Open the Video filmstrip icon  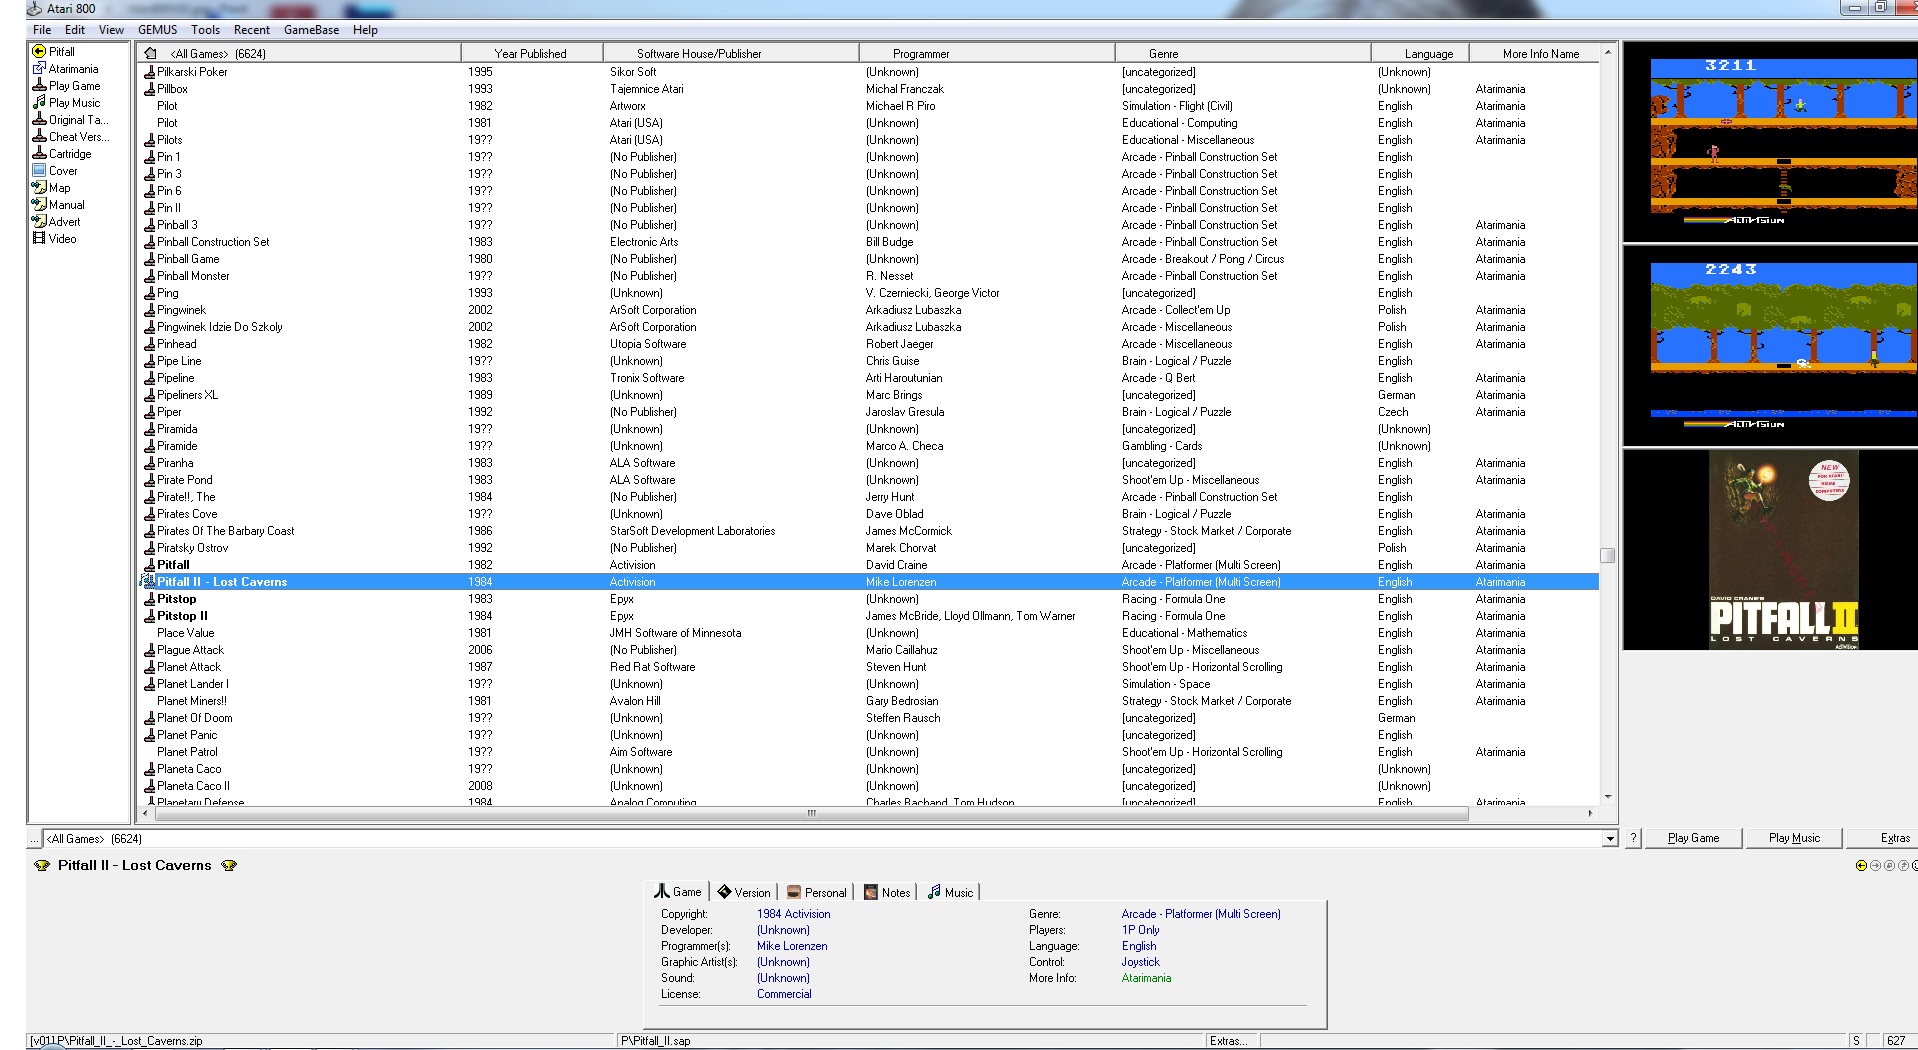coord(39,239)
